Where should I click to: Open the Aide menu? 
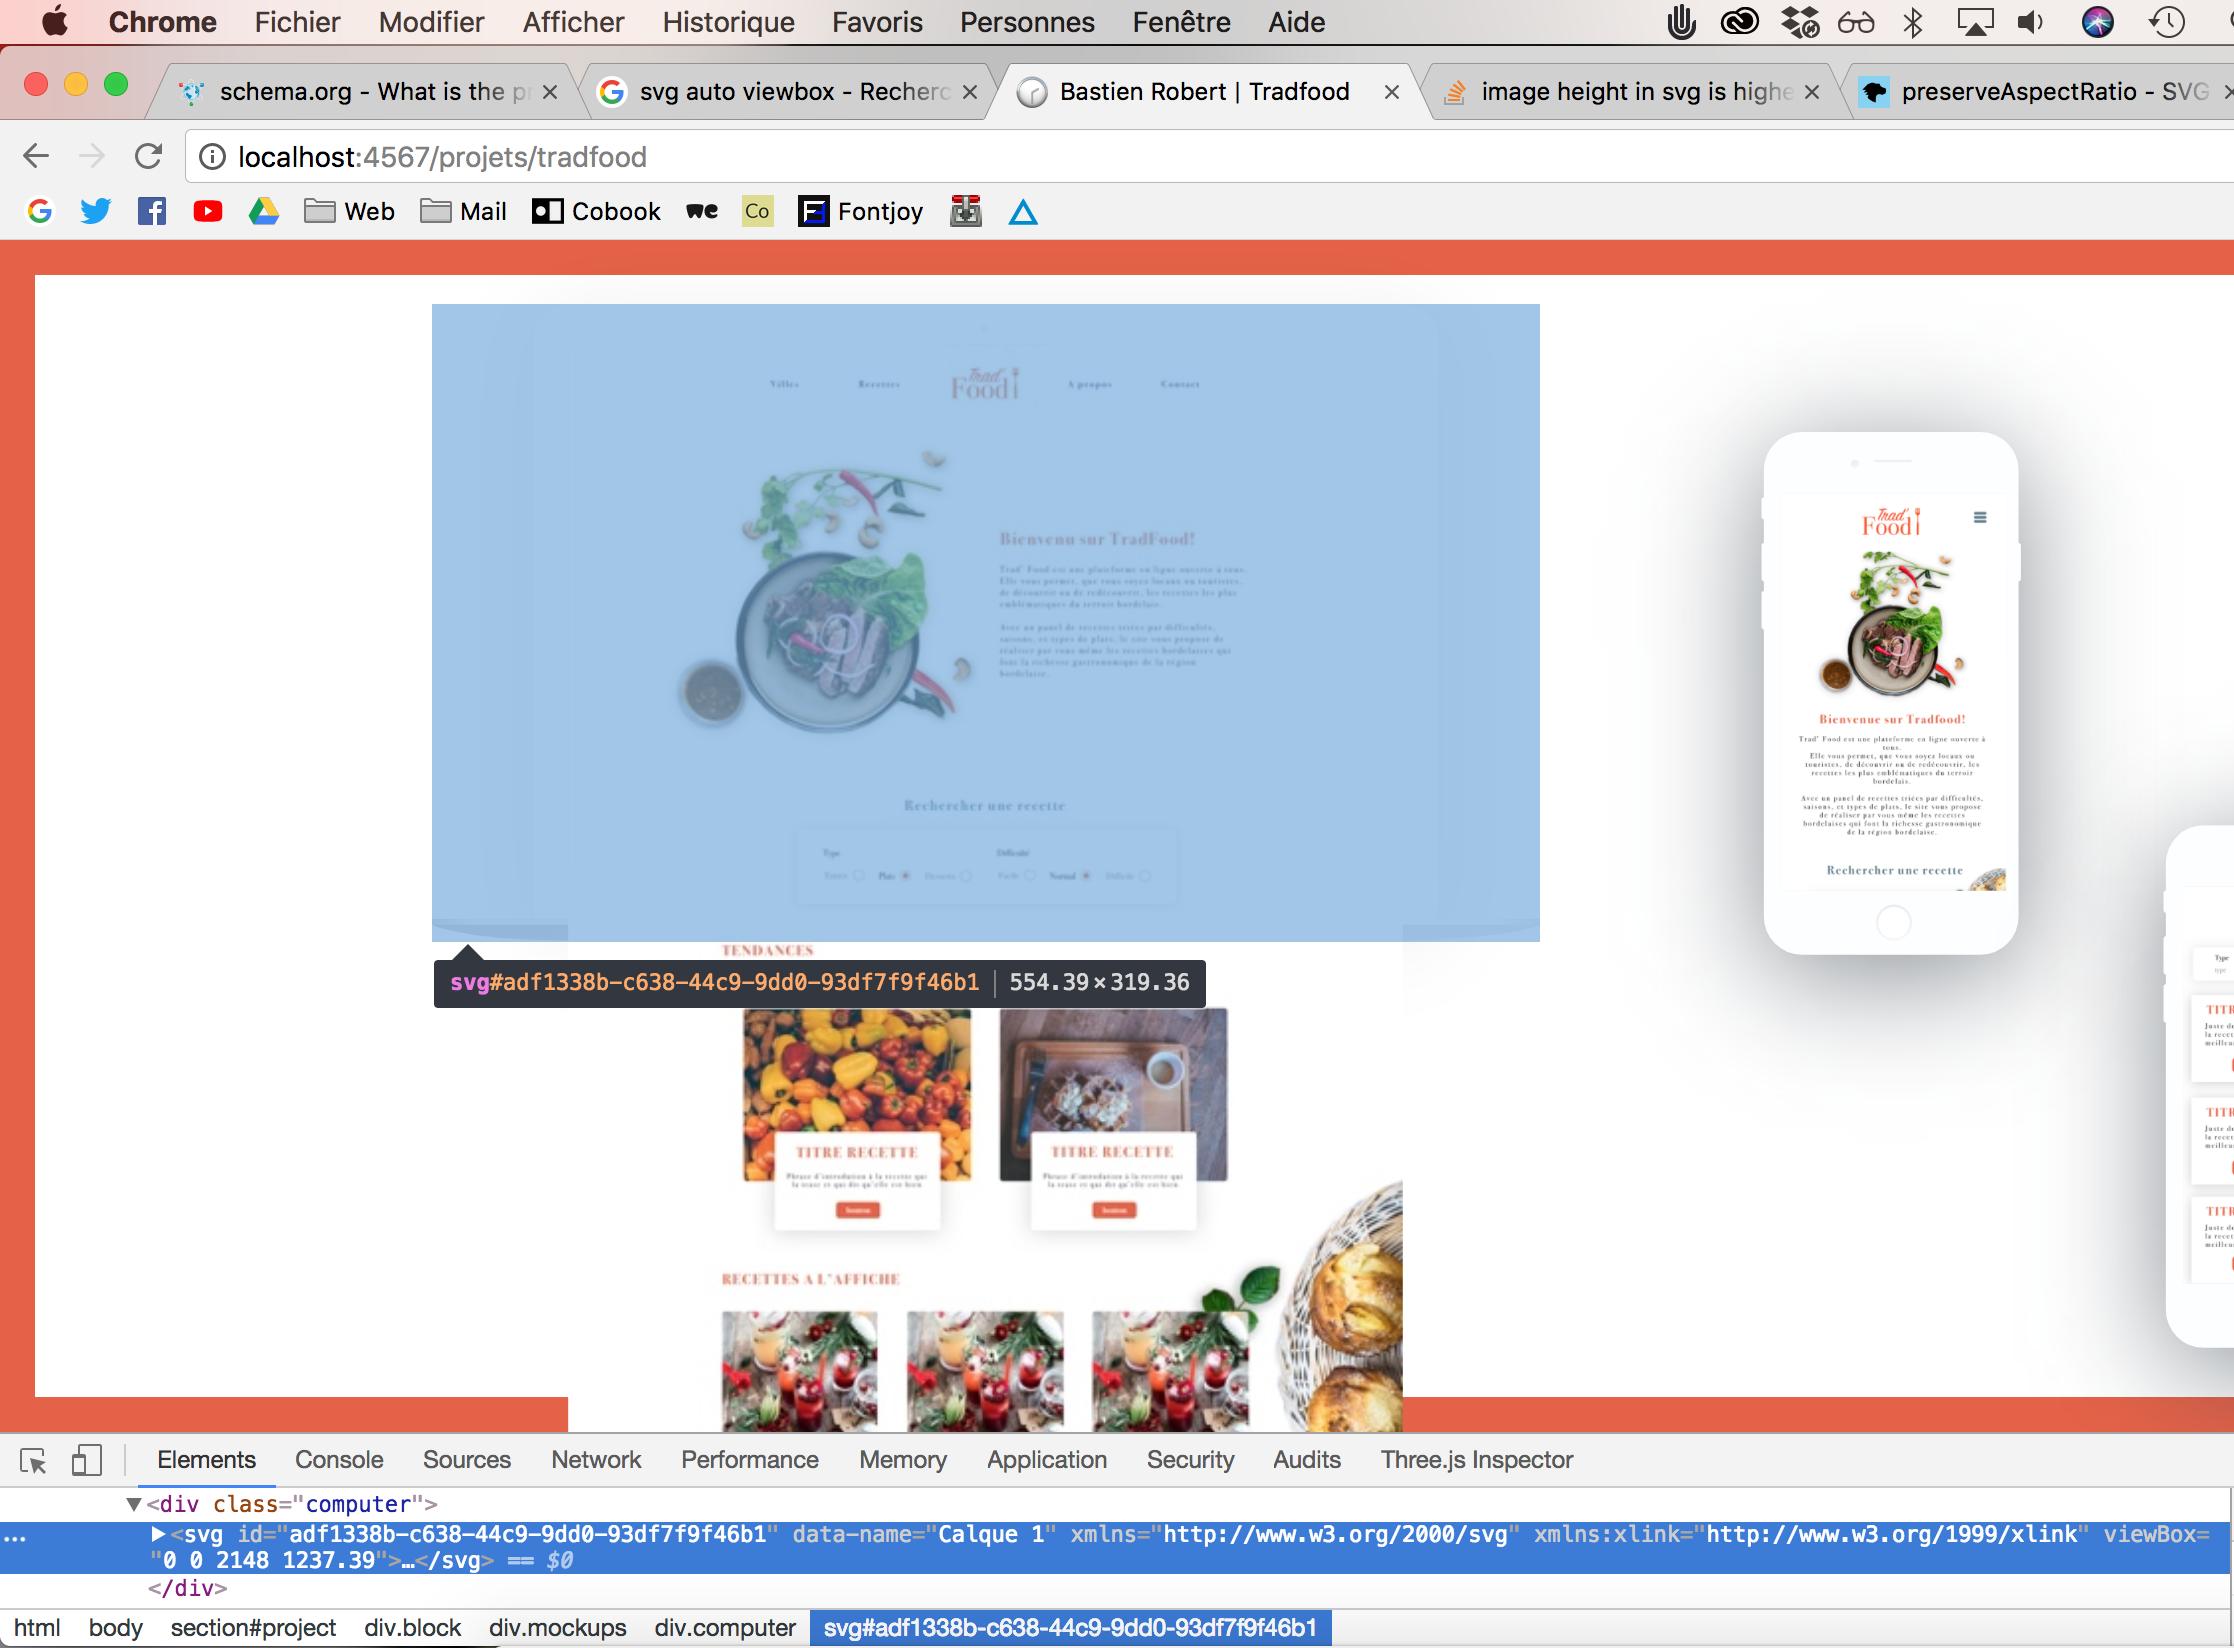1297,22
